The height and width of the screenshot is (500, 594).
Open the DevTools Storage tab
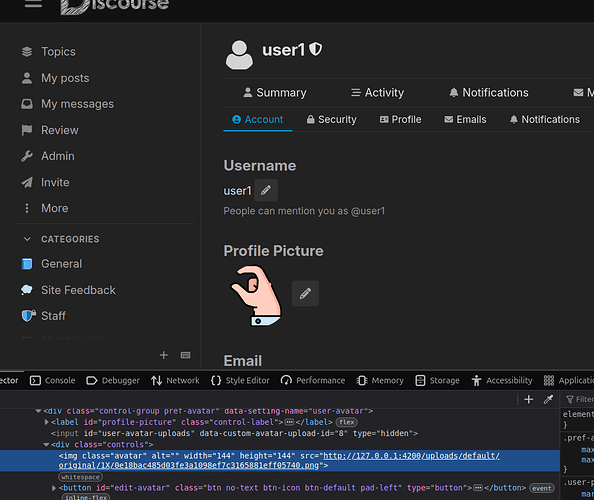(x=437, y=380)
